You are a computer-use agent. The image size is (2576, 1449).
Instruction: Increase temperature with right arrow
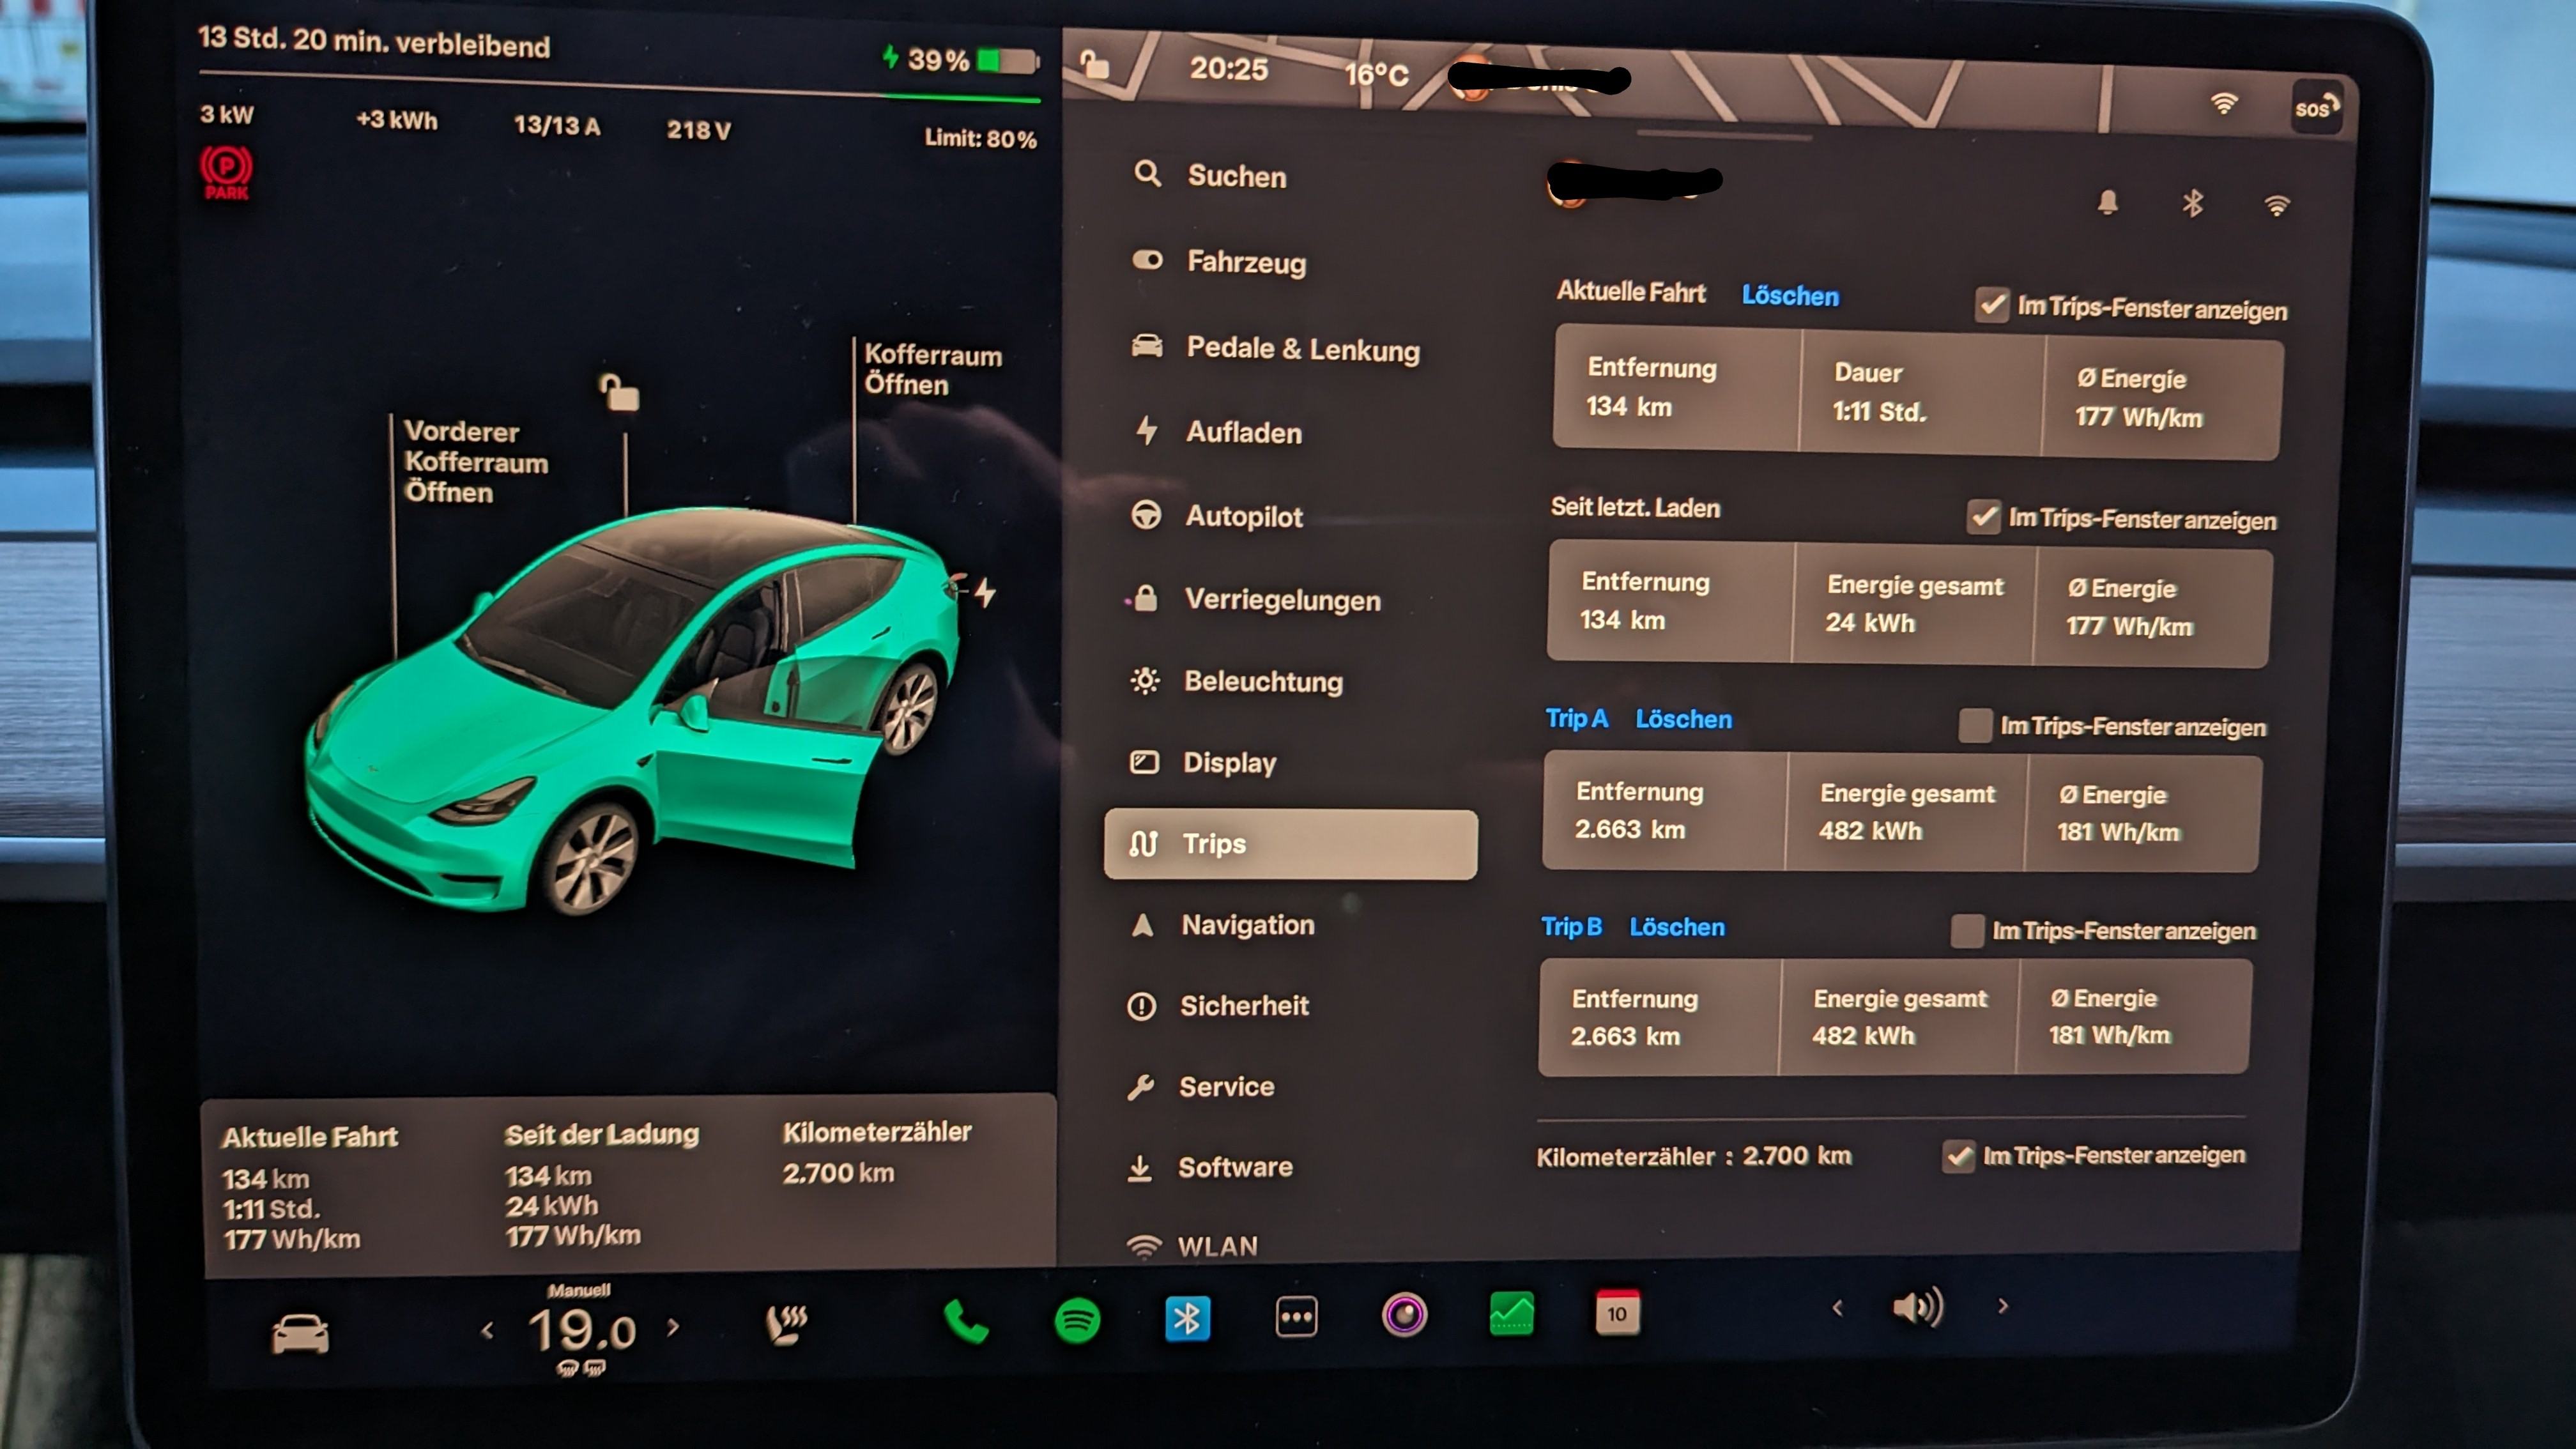pos(673,1327)
